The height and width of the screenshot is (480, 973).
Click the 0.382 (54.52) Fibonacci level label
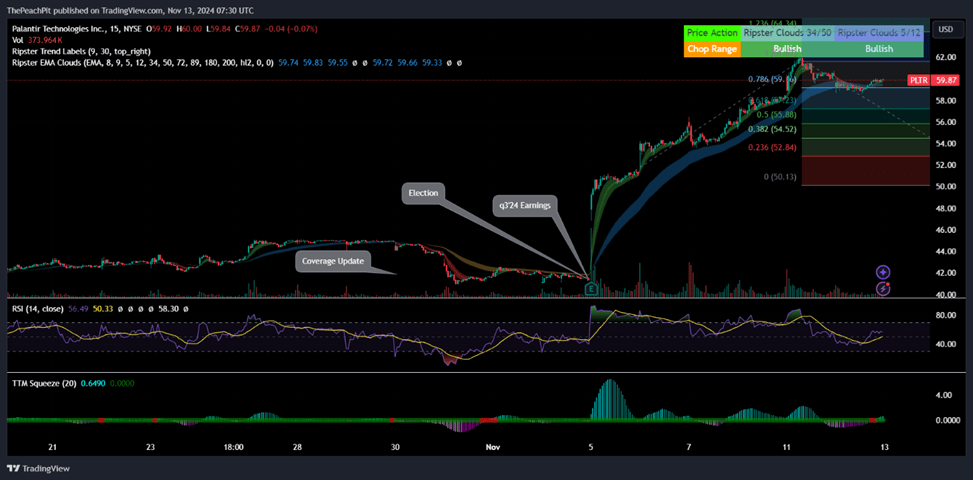[772, 129]
